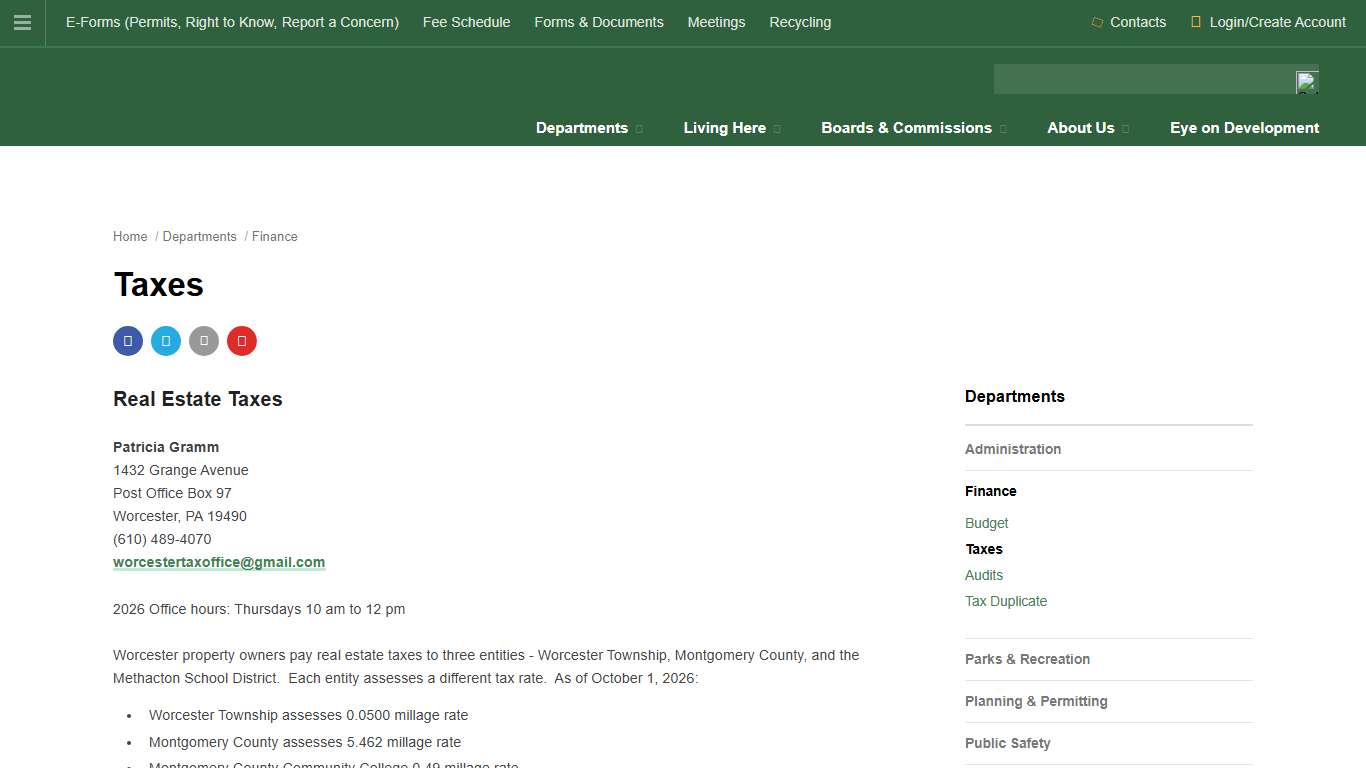Click the search submit icon
The image size is (1366, 768).
(1306, 80)
